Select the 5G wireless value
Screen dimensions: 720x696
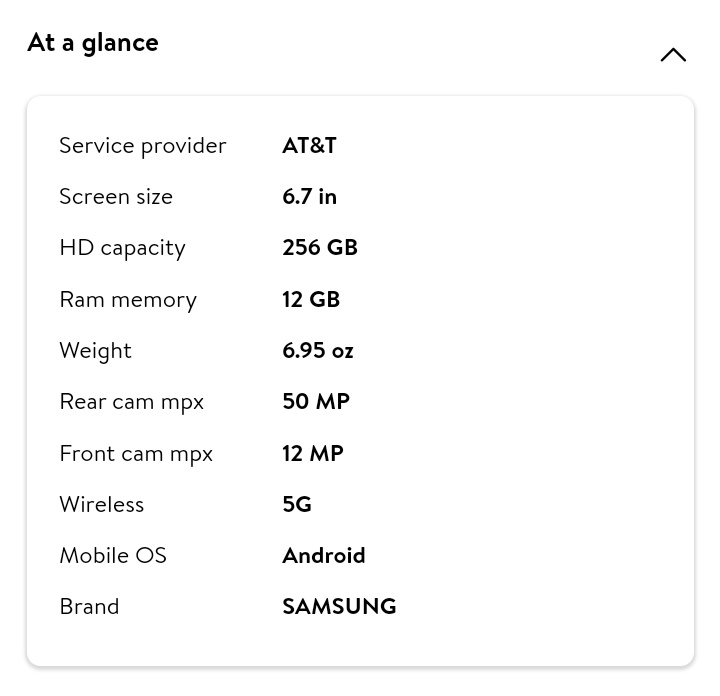[x=296, y=504]
